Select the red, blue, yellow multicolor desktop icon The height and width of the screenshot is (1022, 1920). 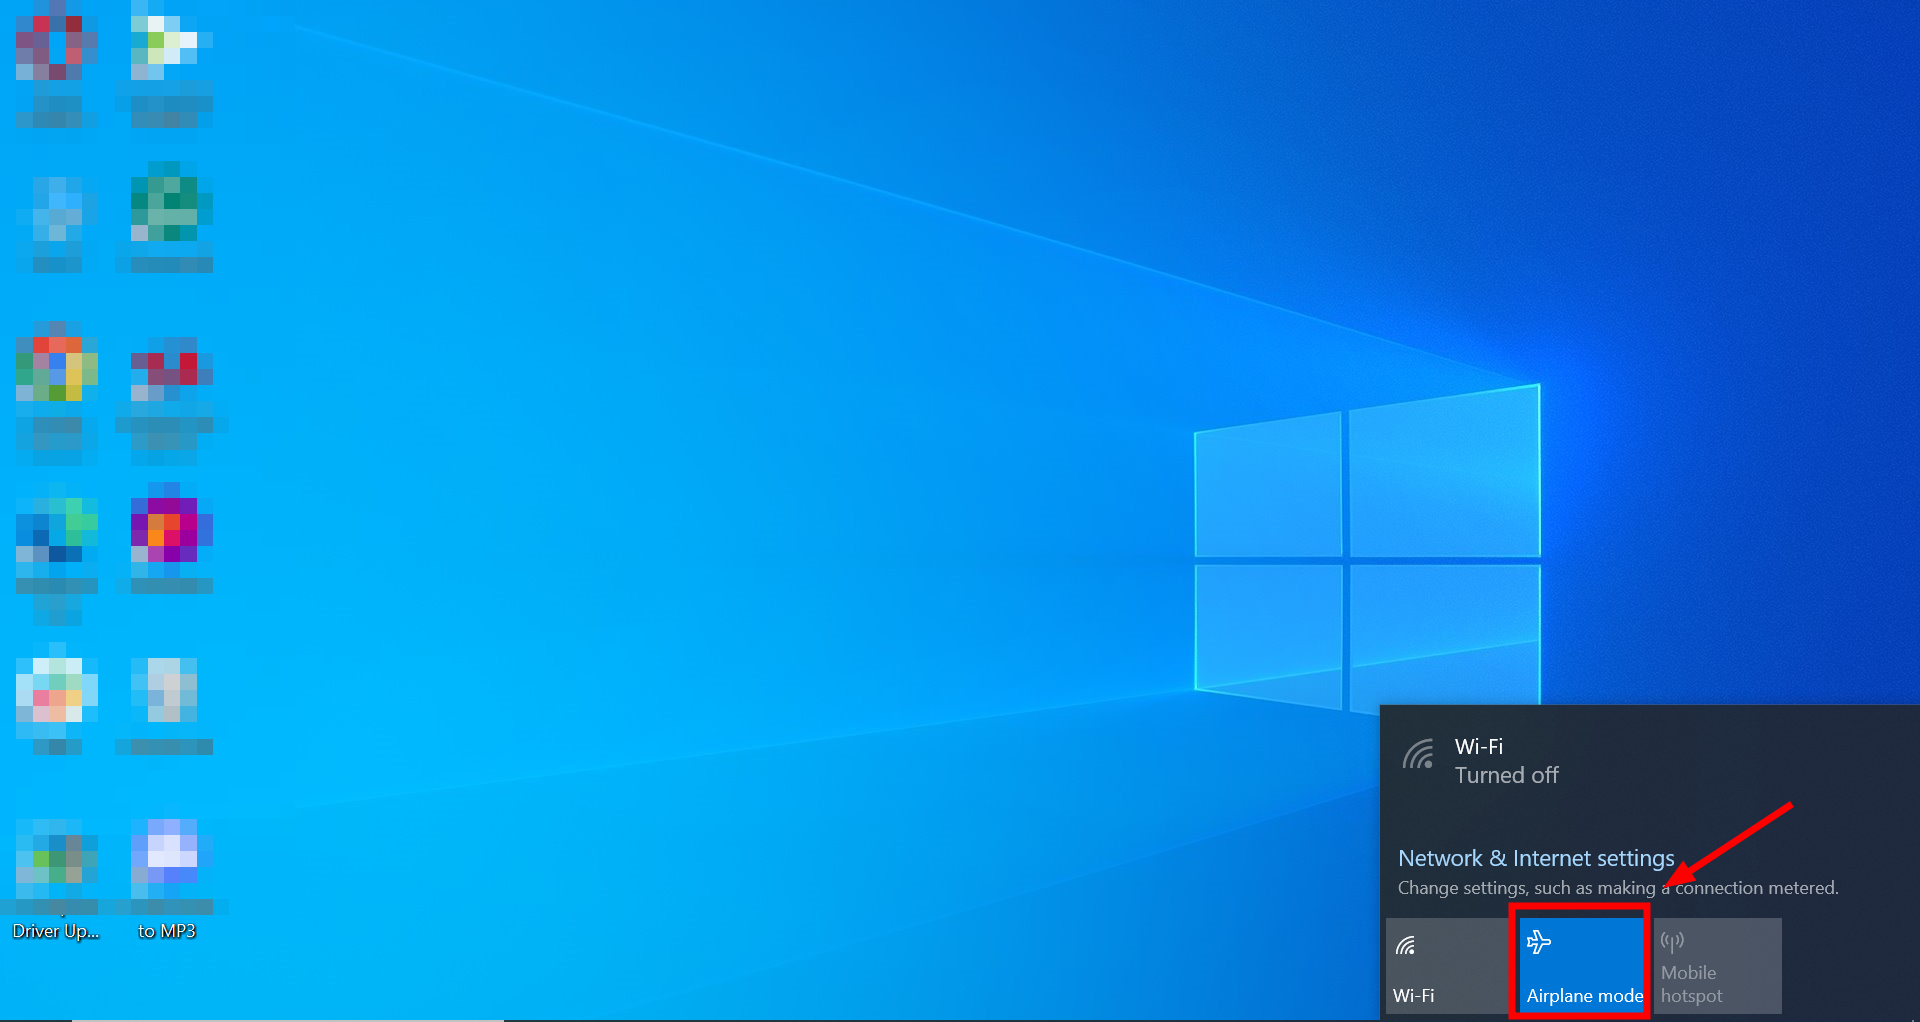pyautogui.click(x=56, y=370)
